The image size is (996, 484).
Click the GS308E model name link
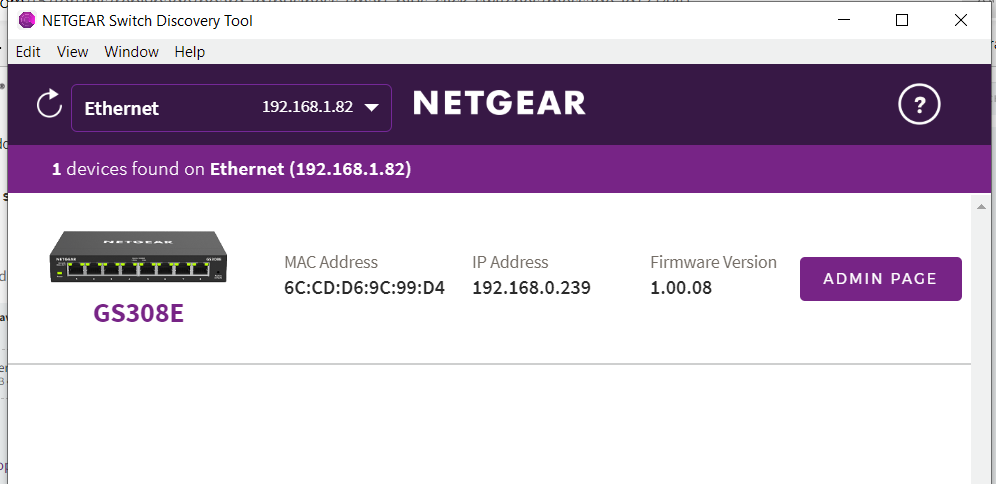point(139,314)
